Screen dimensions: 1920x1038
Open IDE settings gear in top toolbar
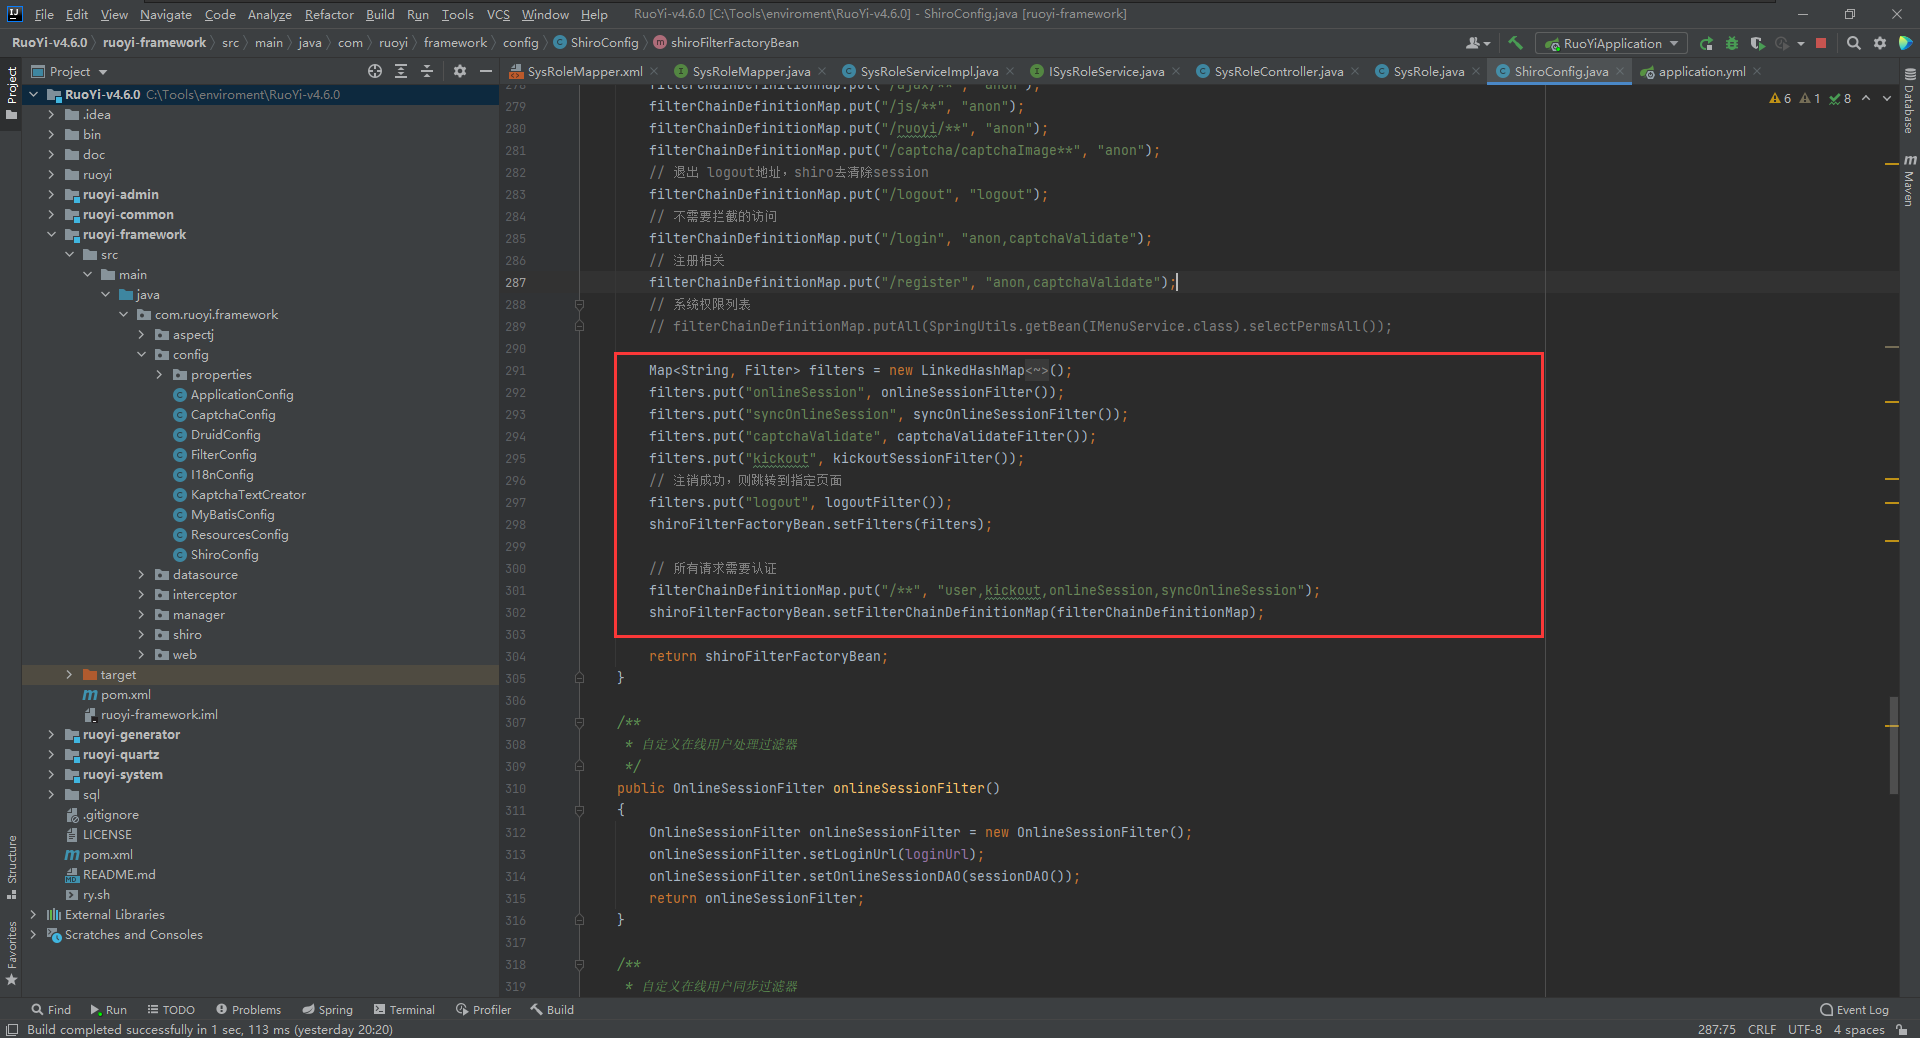click(1880, 43)
